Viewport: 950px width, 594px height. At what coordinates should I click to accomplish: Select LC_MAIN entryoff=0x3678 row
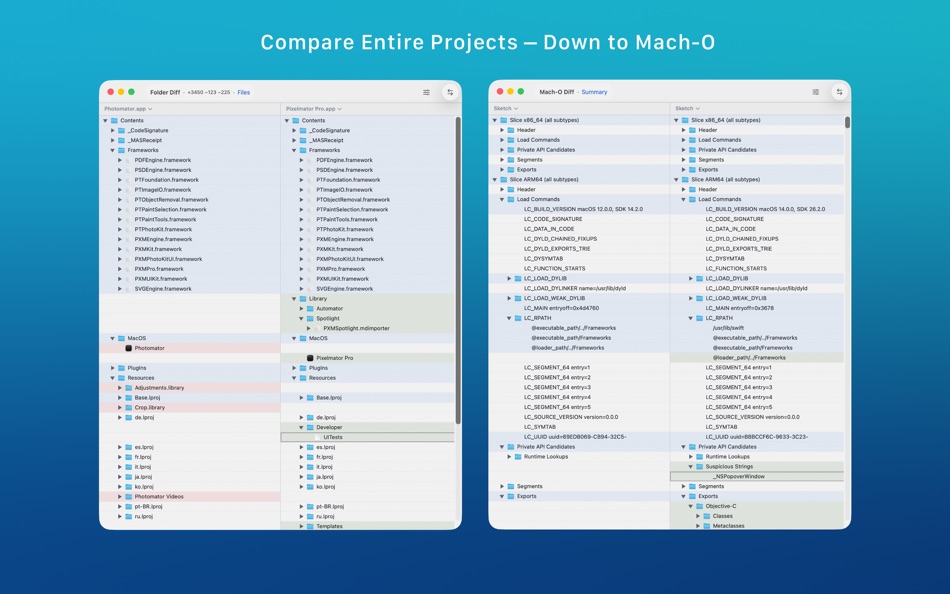(x=757, y=308)
